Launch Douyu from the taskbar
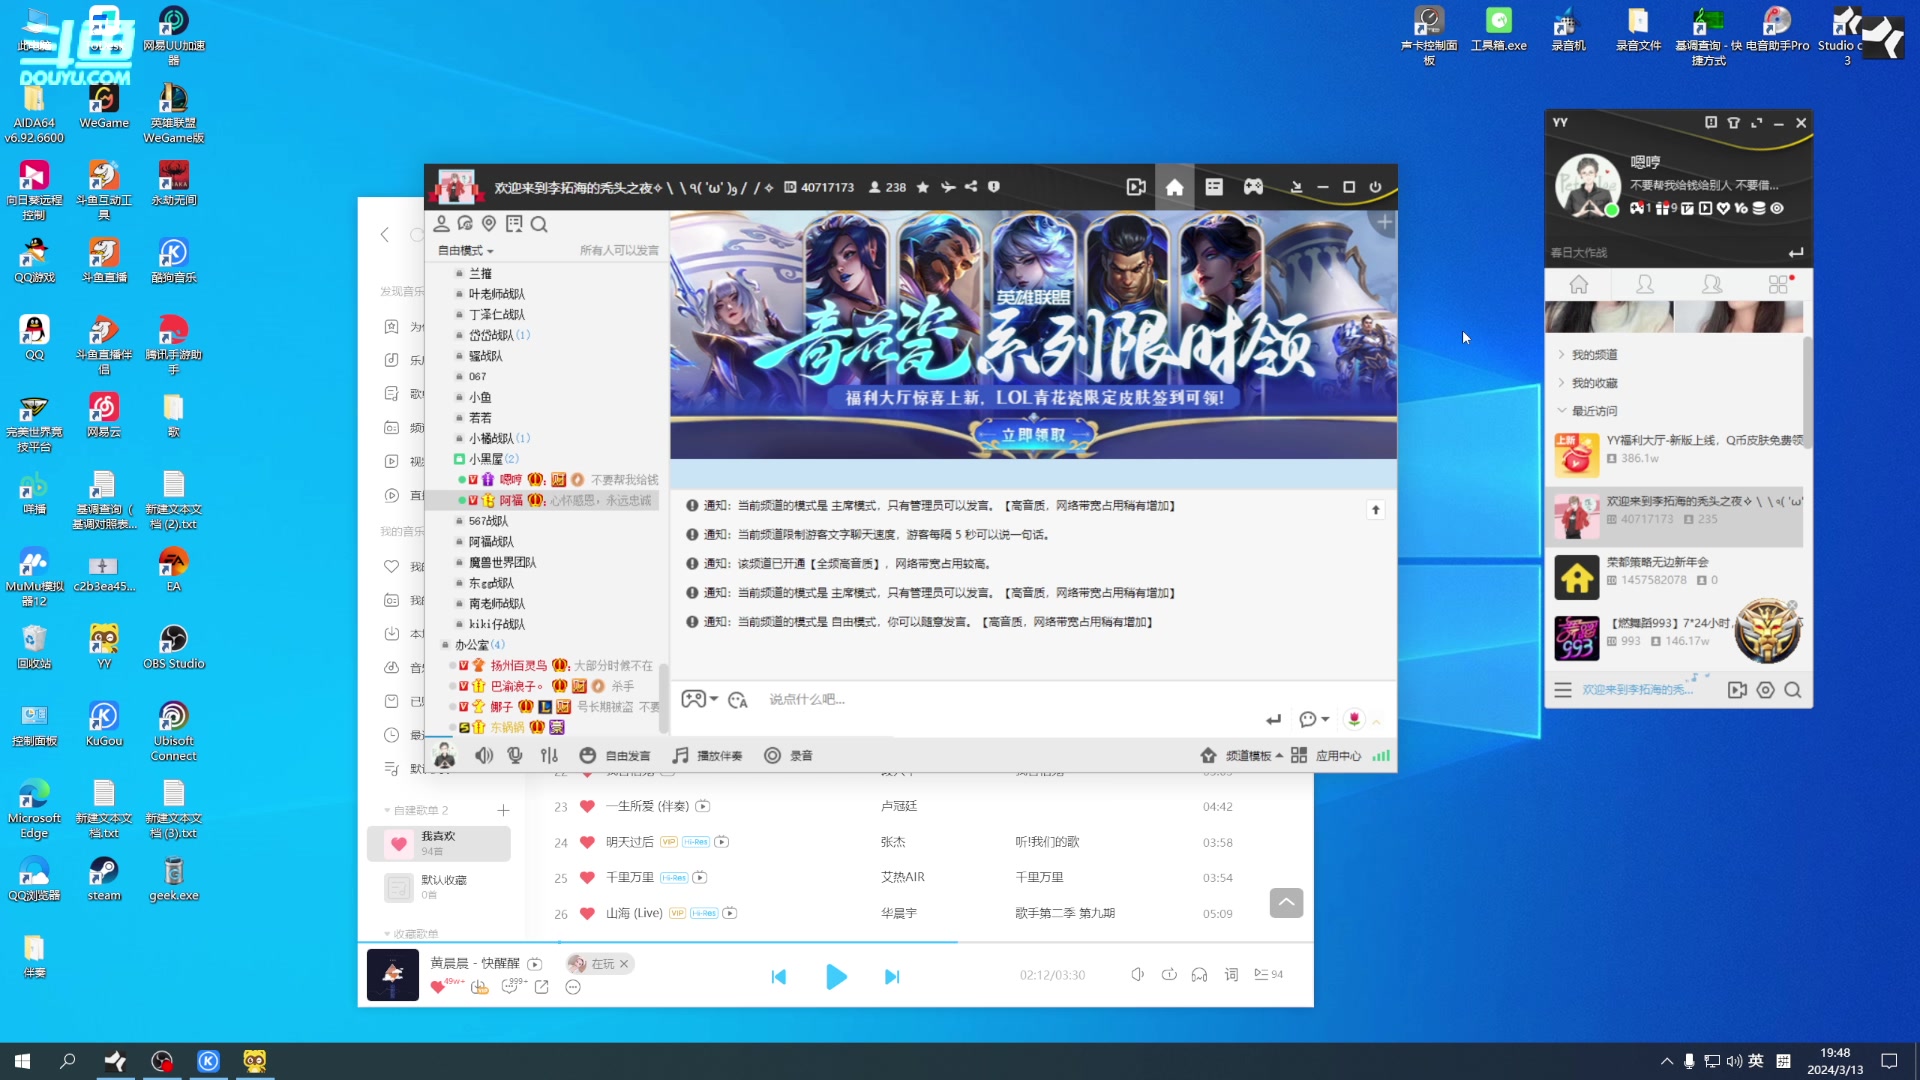The height and width of the screenshot is (1080, 1920). pyautogui.click(x=255, y=1061)
